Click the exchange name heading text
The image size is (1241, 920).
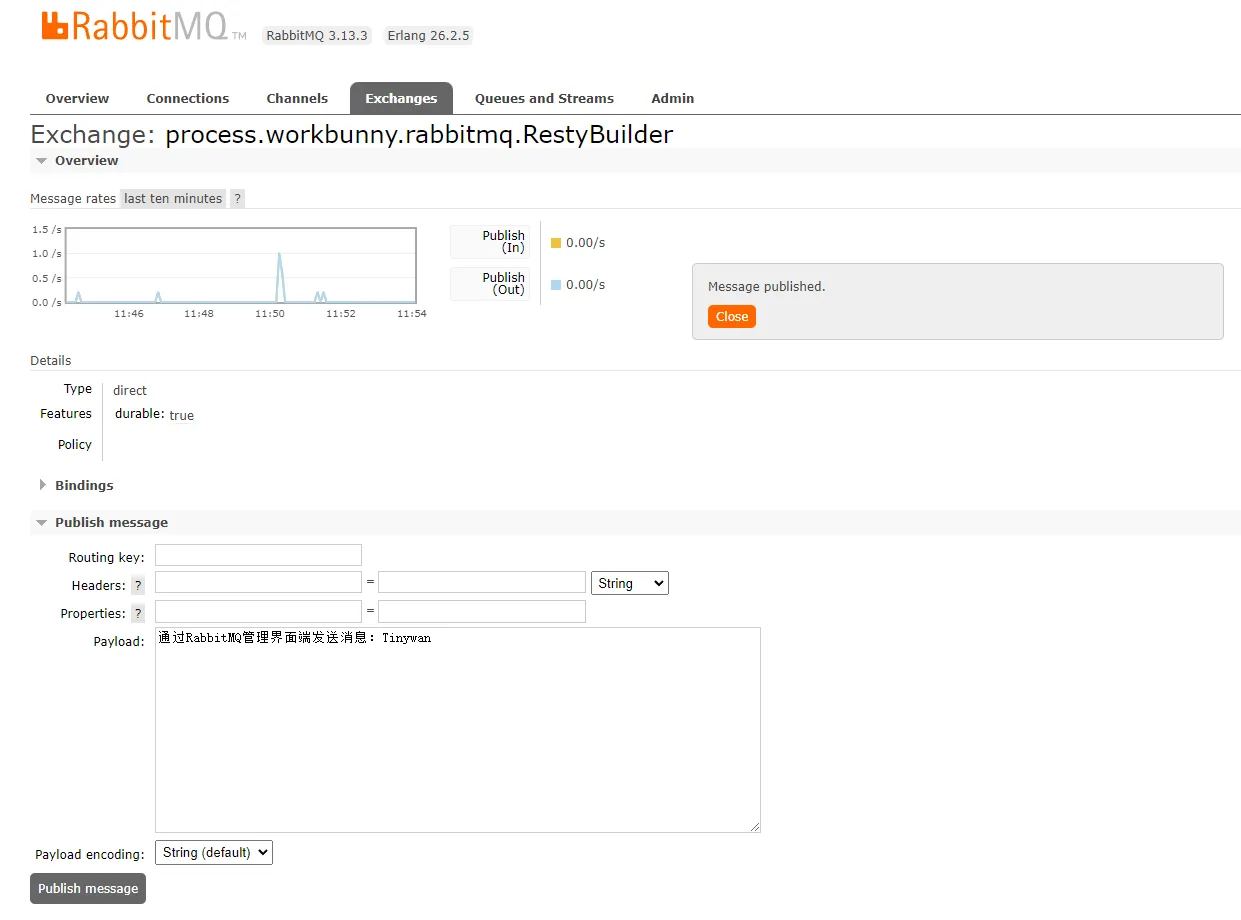pyautogui.click(x=419, y=134)
